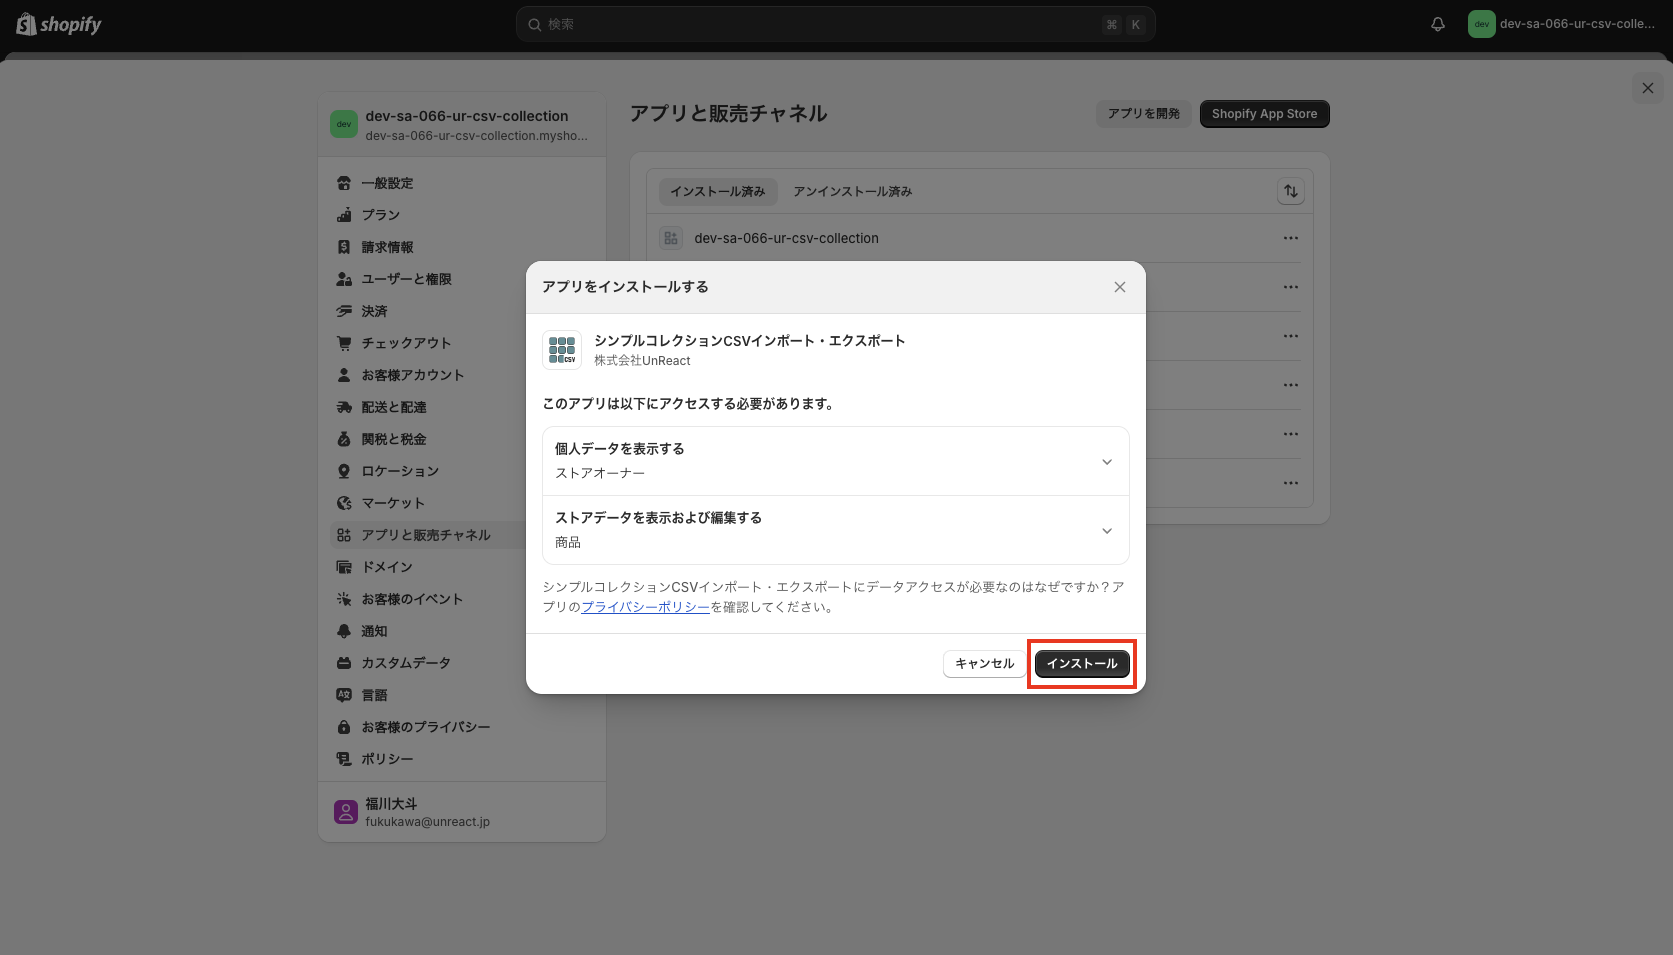
Task: Go to 言語 settings
Action: click(462, 695)
